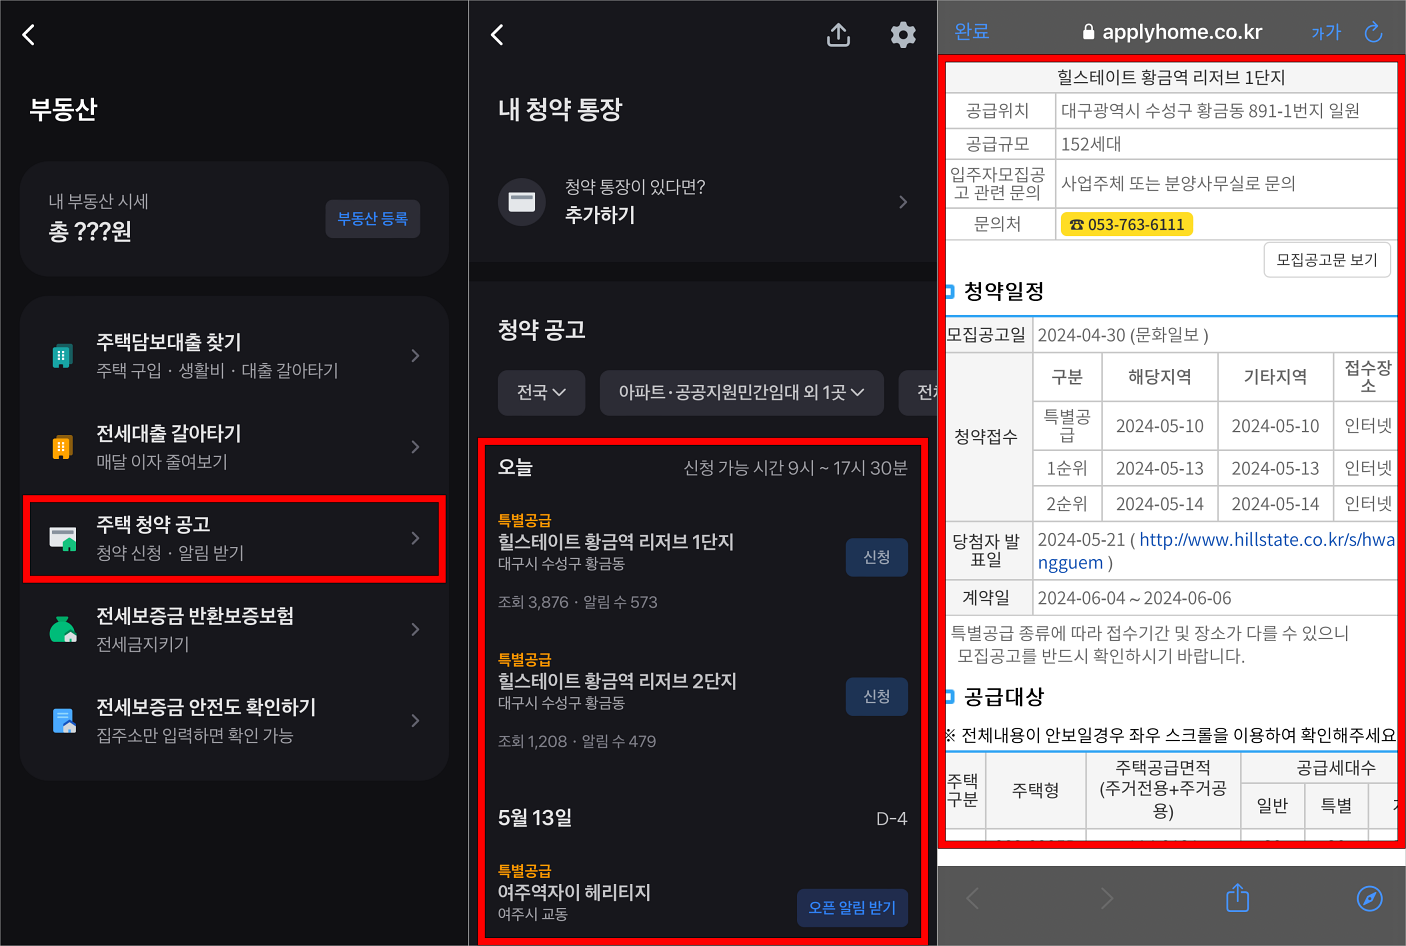Image resolution: width=1406 pixels, height=946 pixels.
Task: Adjust text size with 가가 button
Action: 1326,32
